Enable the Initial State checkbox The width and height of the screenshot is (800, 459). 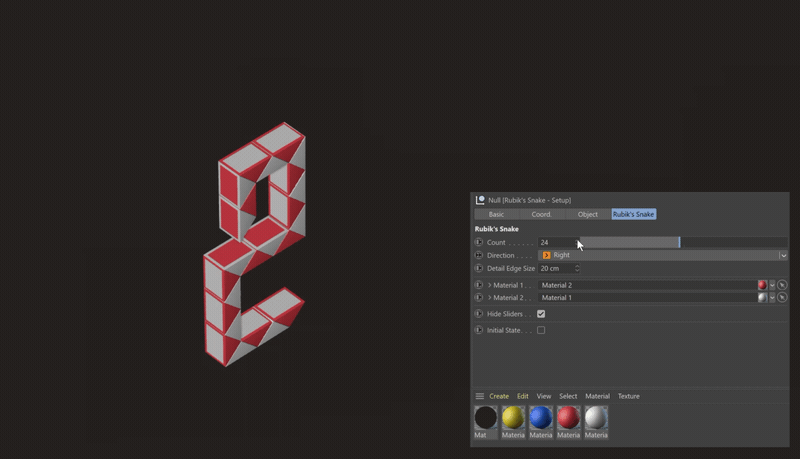(x=541, y=330)
